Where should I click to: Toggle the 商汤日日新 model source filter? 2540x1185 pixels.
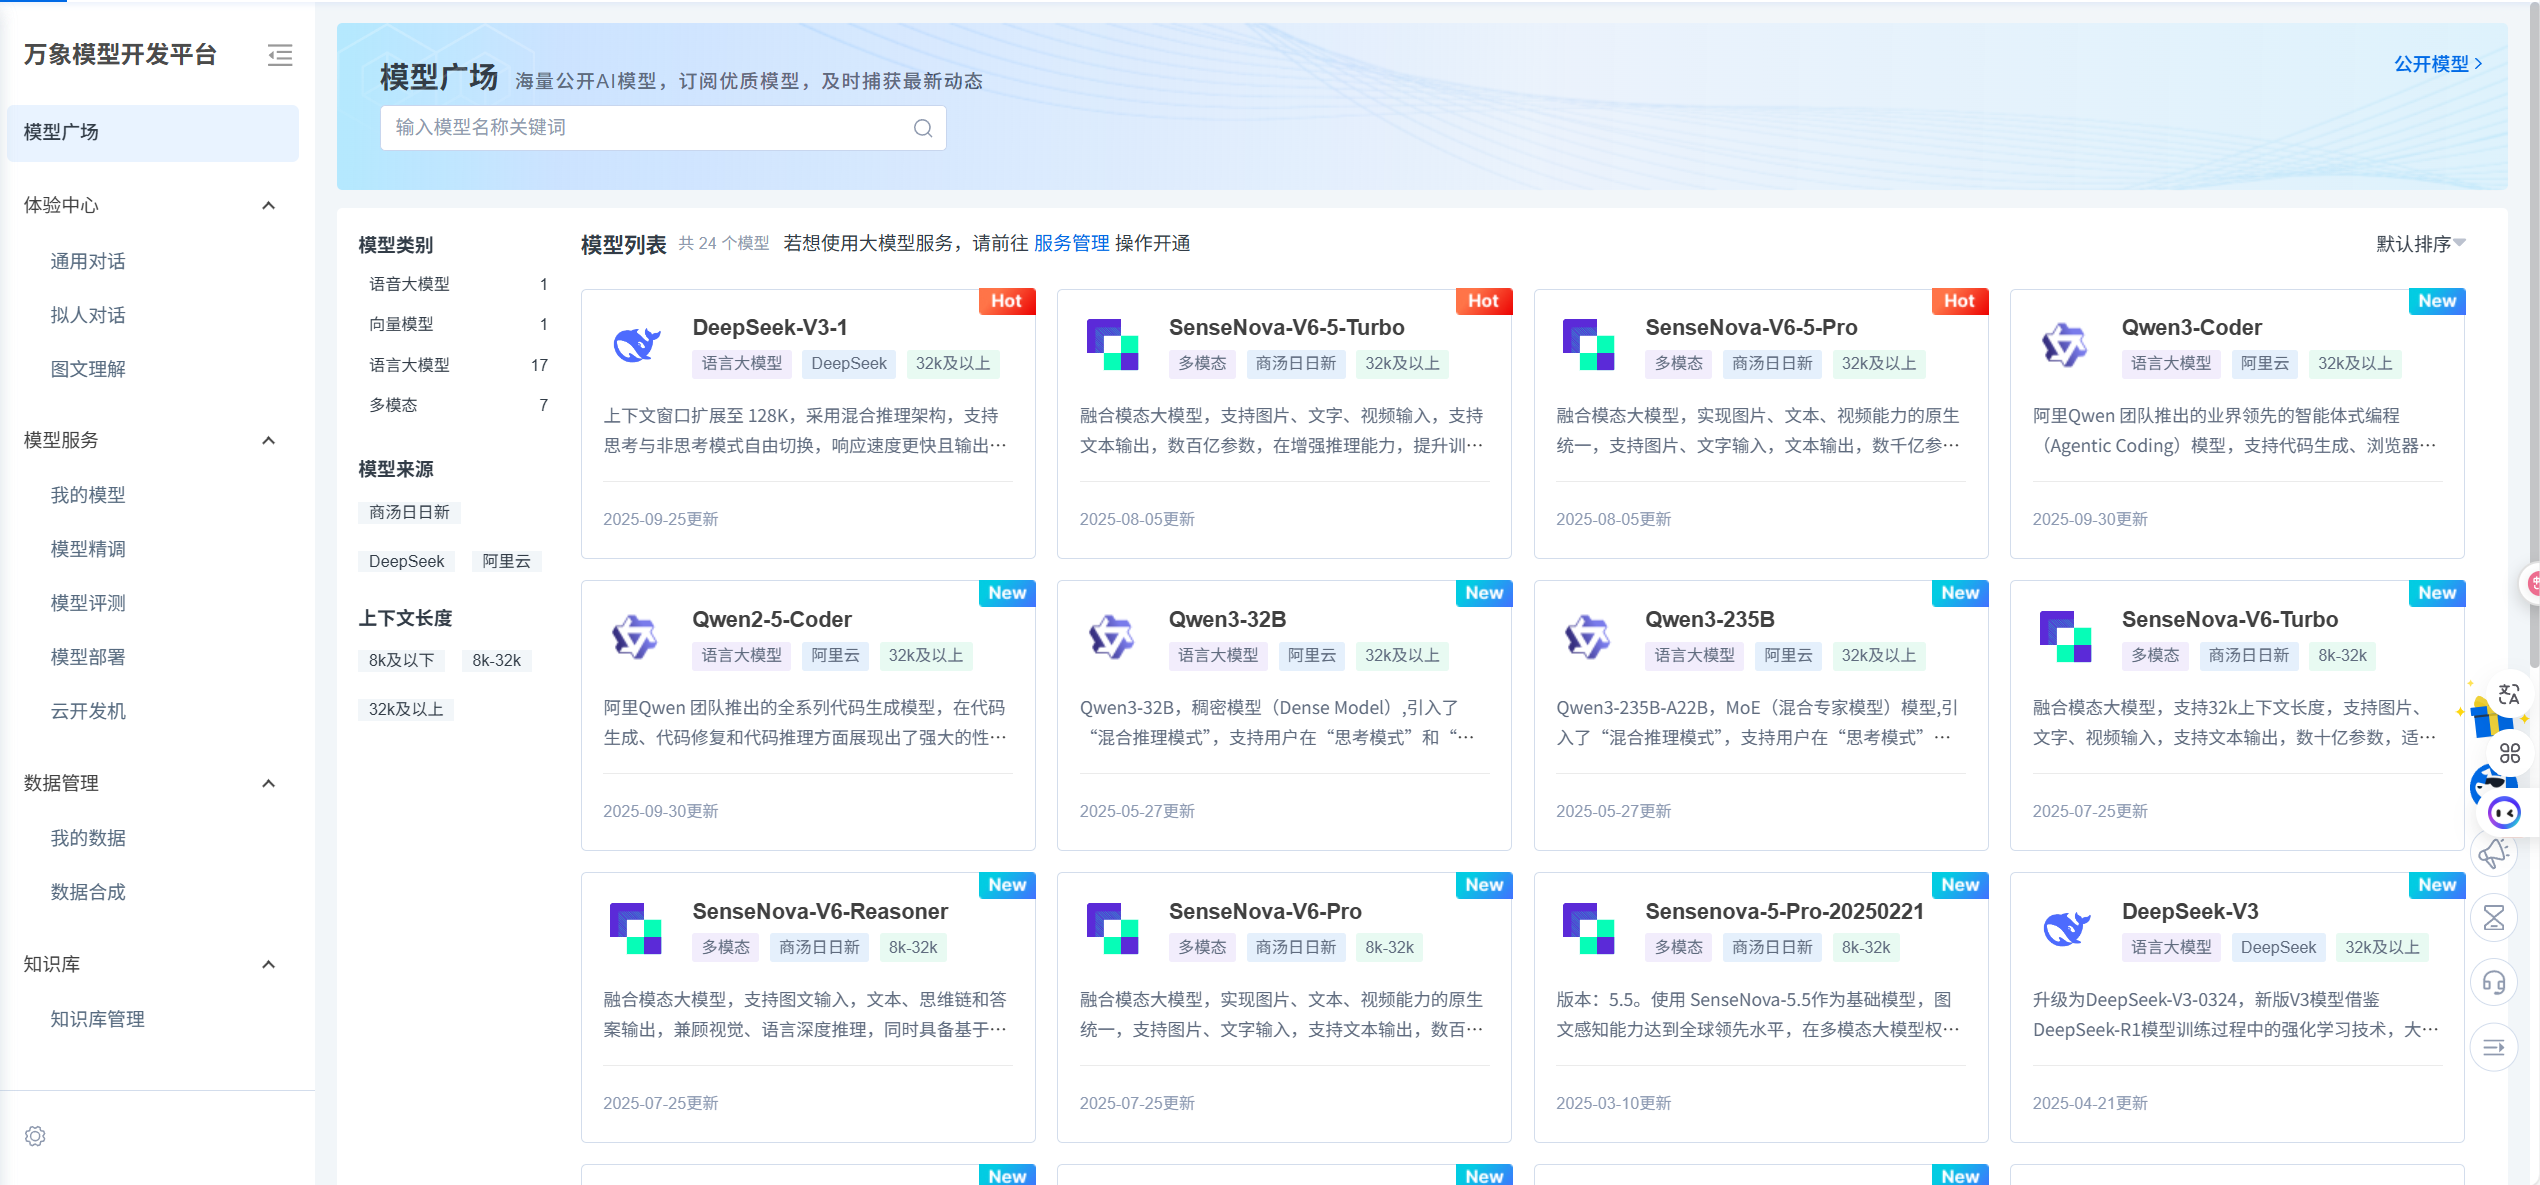click(410, 512)
